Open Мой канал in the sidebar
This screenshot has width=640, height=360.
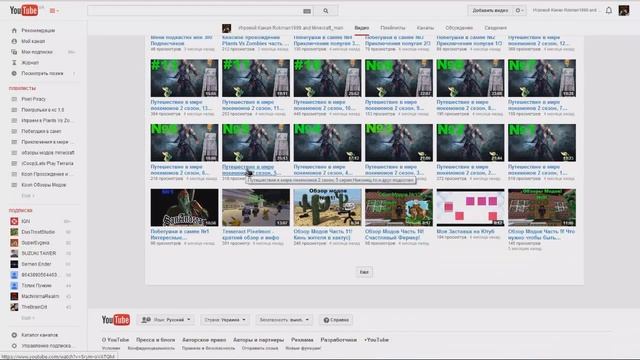point(33,41)
